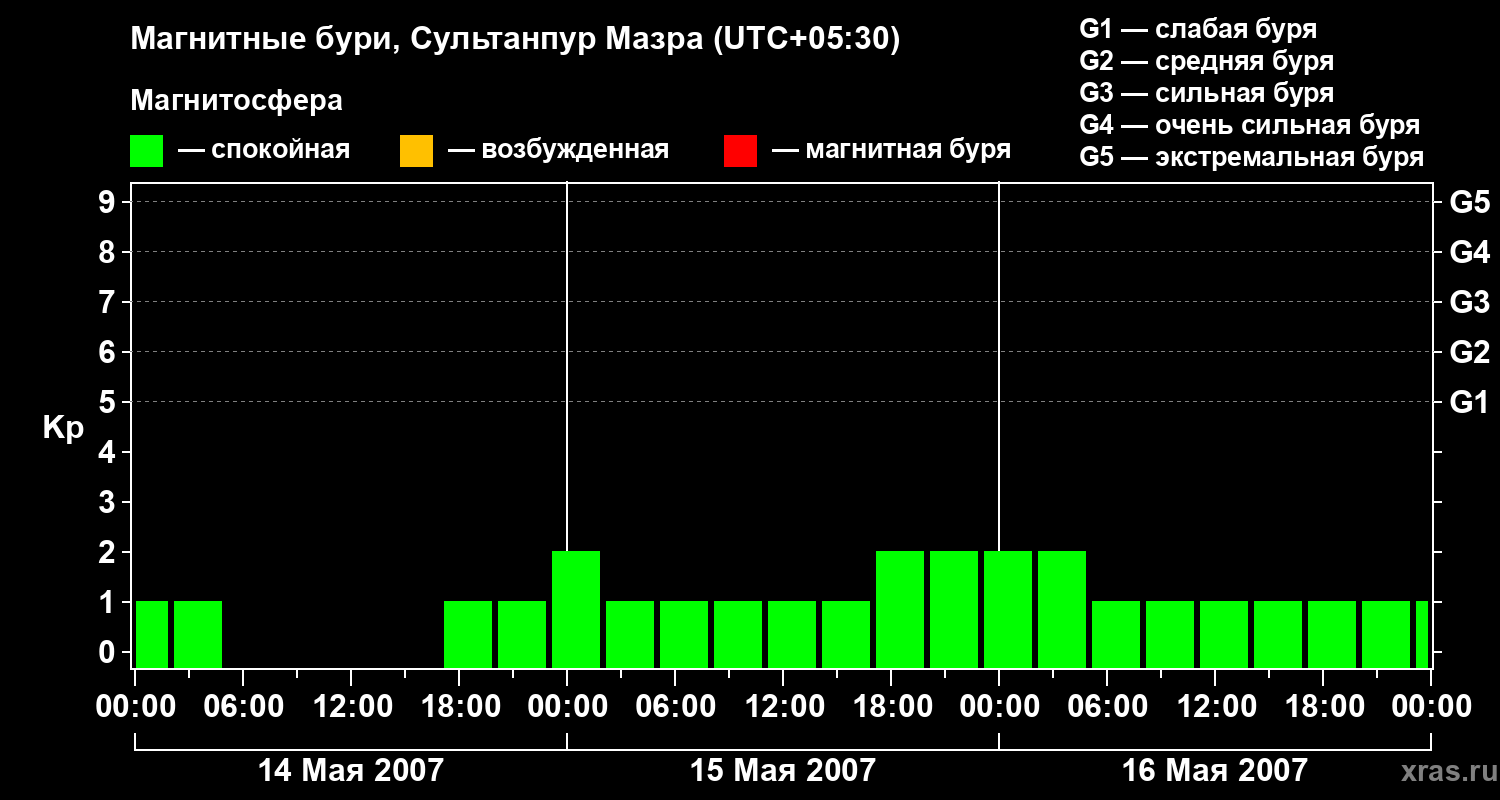This screenshot has height=800, width=1500.
Task: Click the «Kp» axis title
Action: 63,428
